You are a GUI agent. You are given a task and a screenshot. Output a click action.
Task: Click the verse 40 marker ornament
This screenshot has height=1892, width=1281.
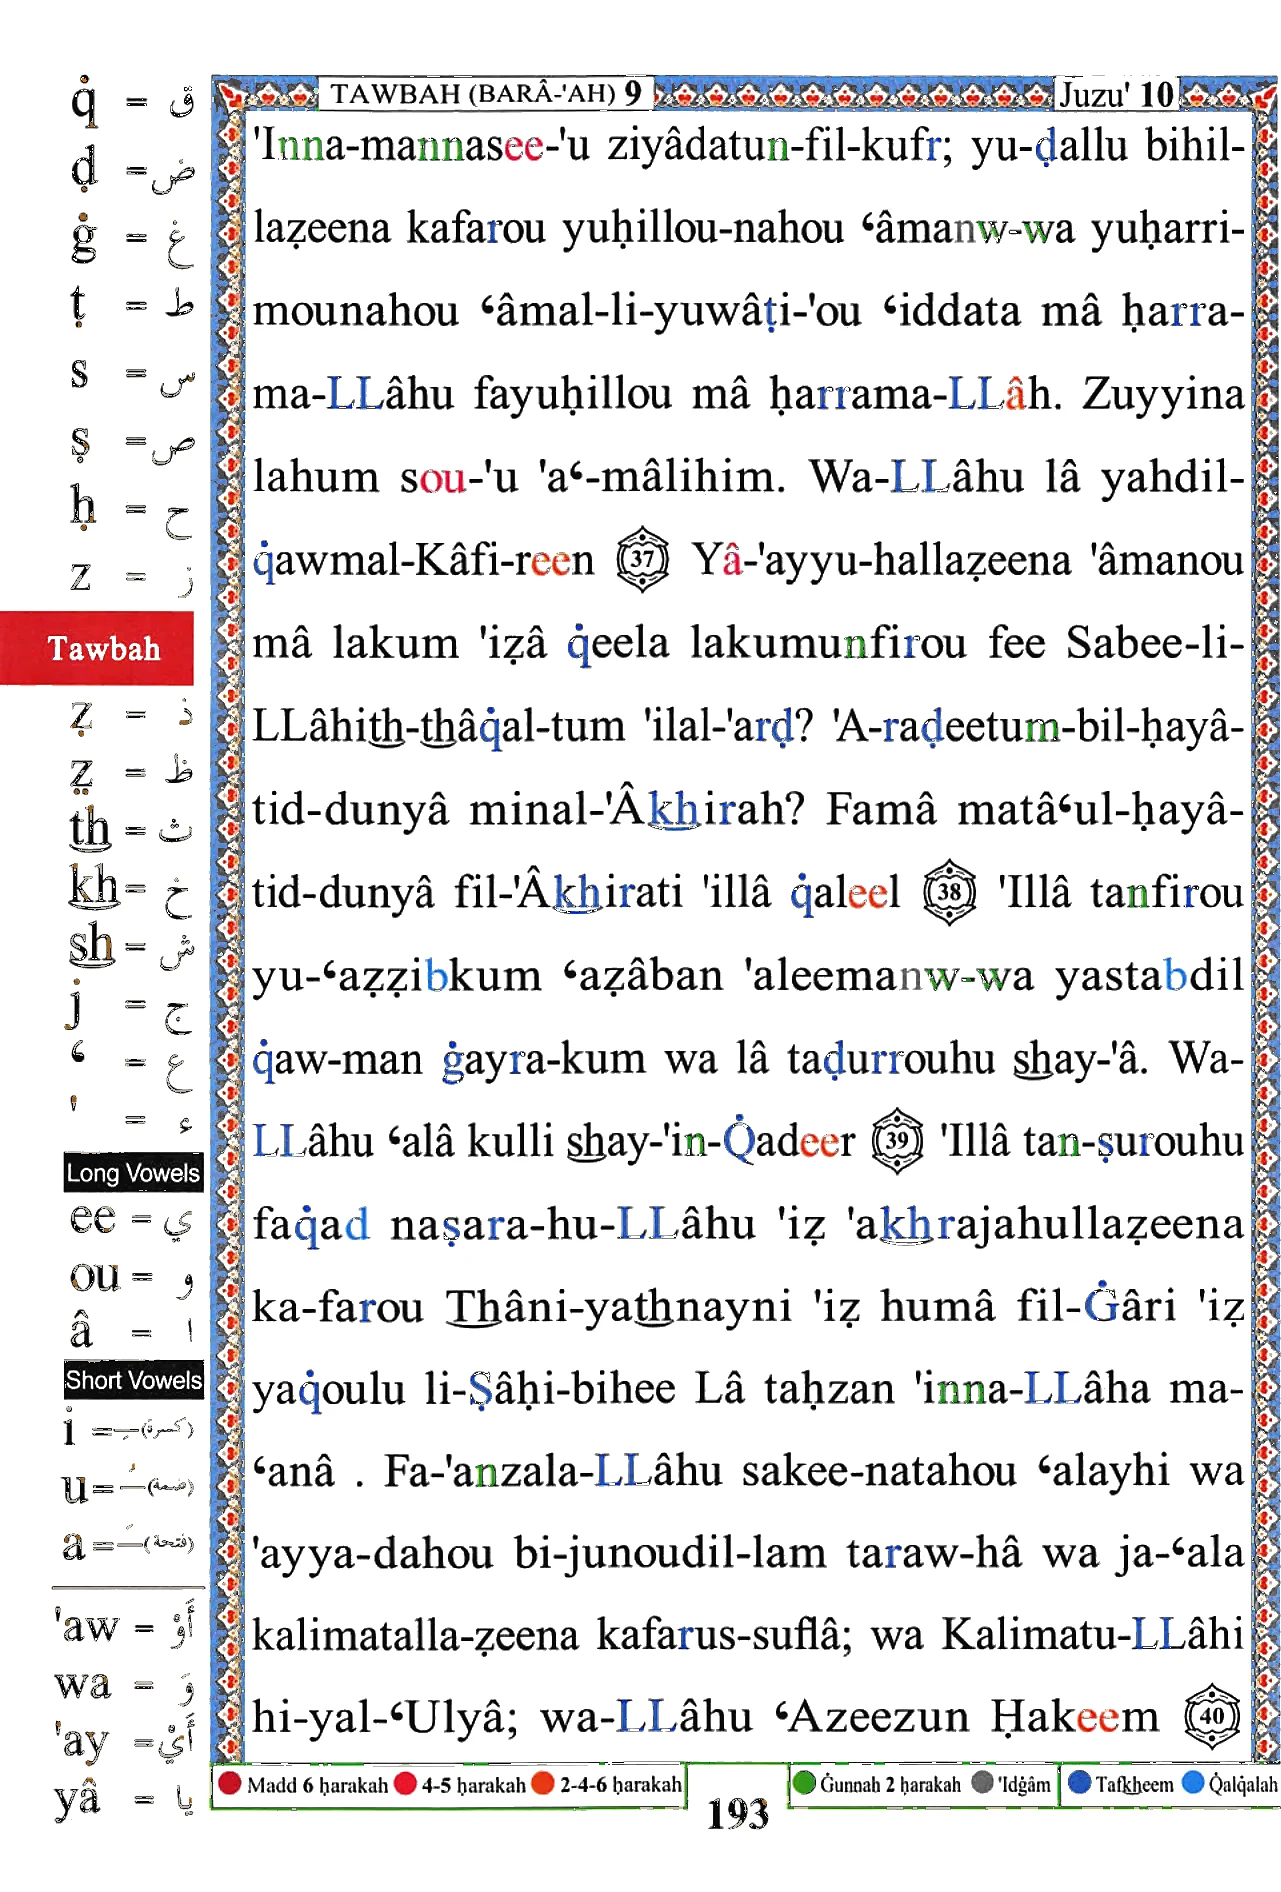[1212, 1716]
